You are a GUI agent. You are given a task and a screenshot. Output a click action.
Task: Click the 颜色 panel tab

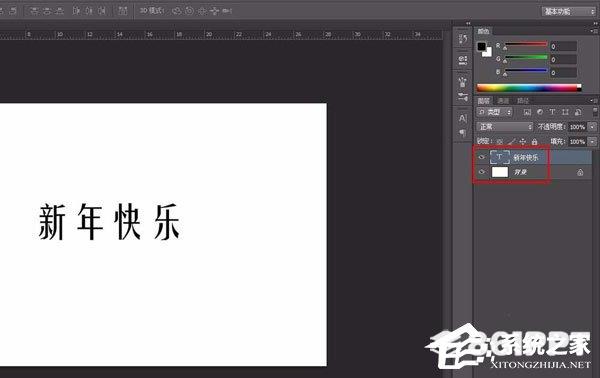[484, 31]
